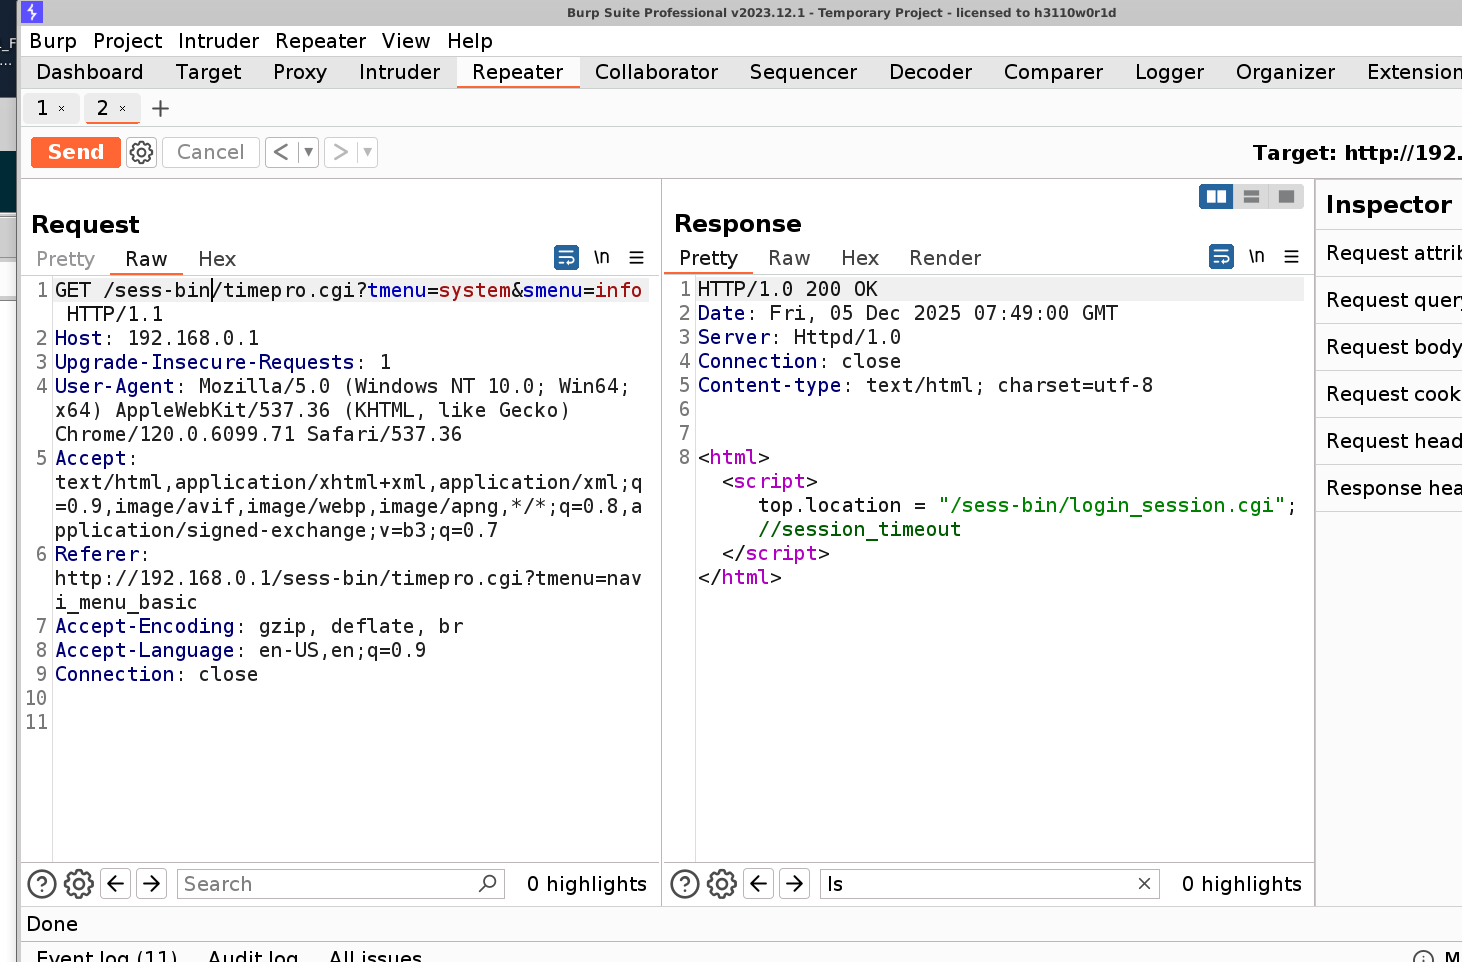The width and height of the screenshot is (1462, 962).
Task: Expand the history forward dropdown arrow
Action: coord(367,152)
